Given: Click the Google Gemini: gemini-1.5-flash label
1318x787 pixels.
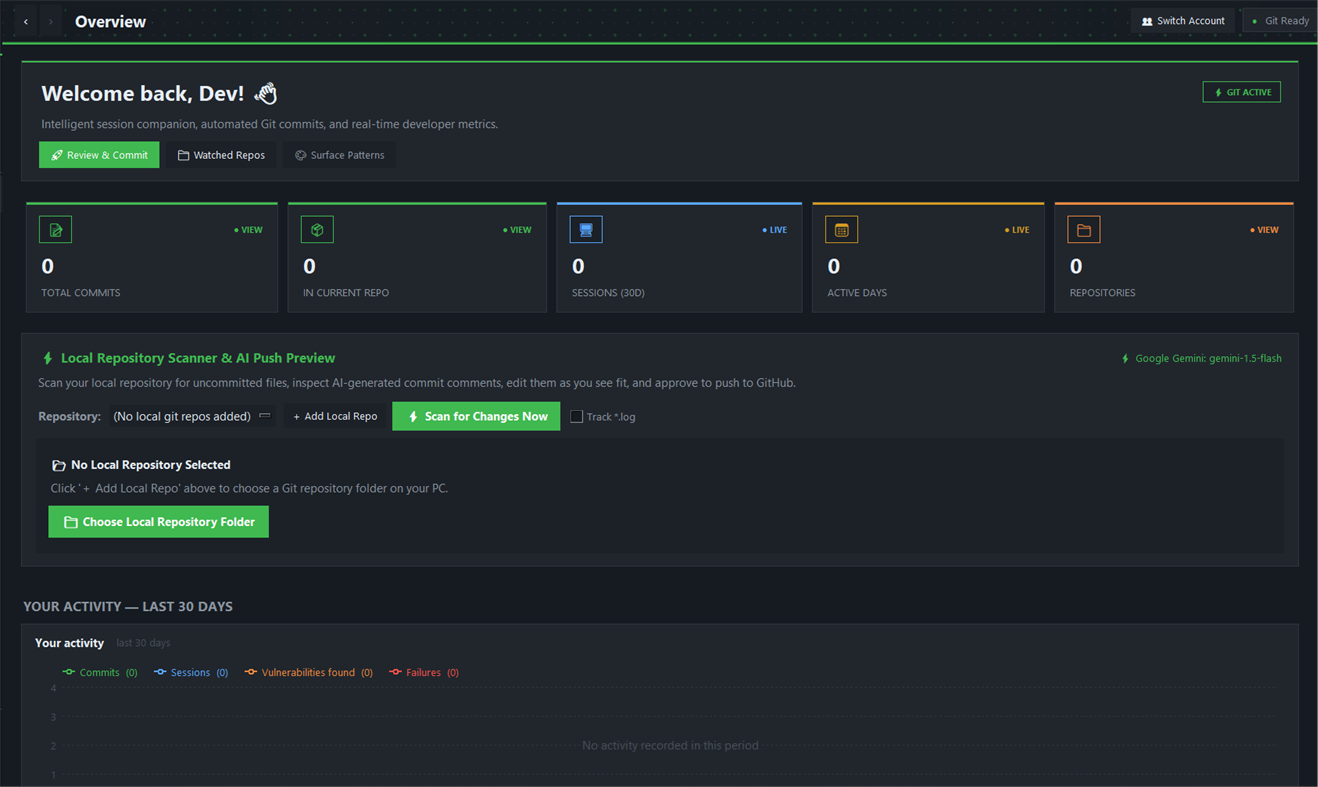Looking at the screenshot, I should [1202, 358].
